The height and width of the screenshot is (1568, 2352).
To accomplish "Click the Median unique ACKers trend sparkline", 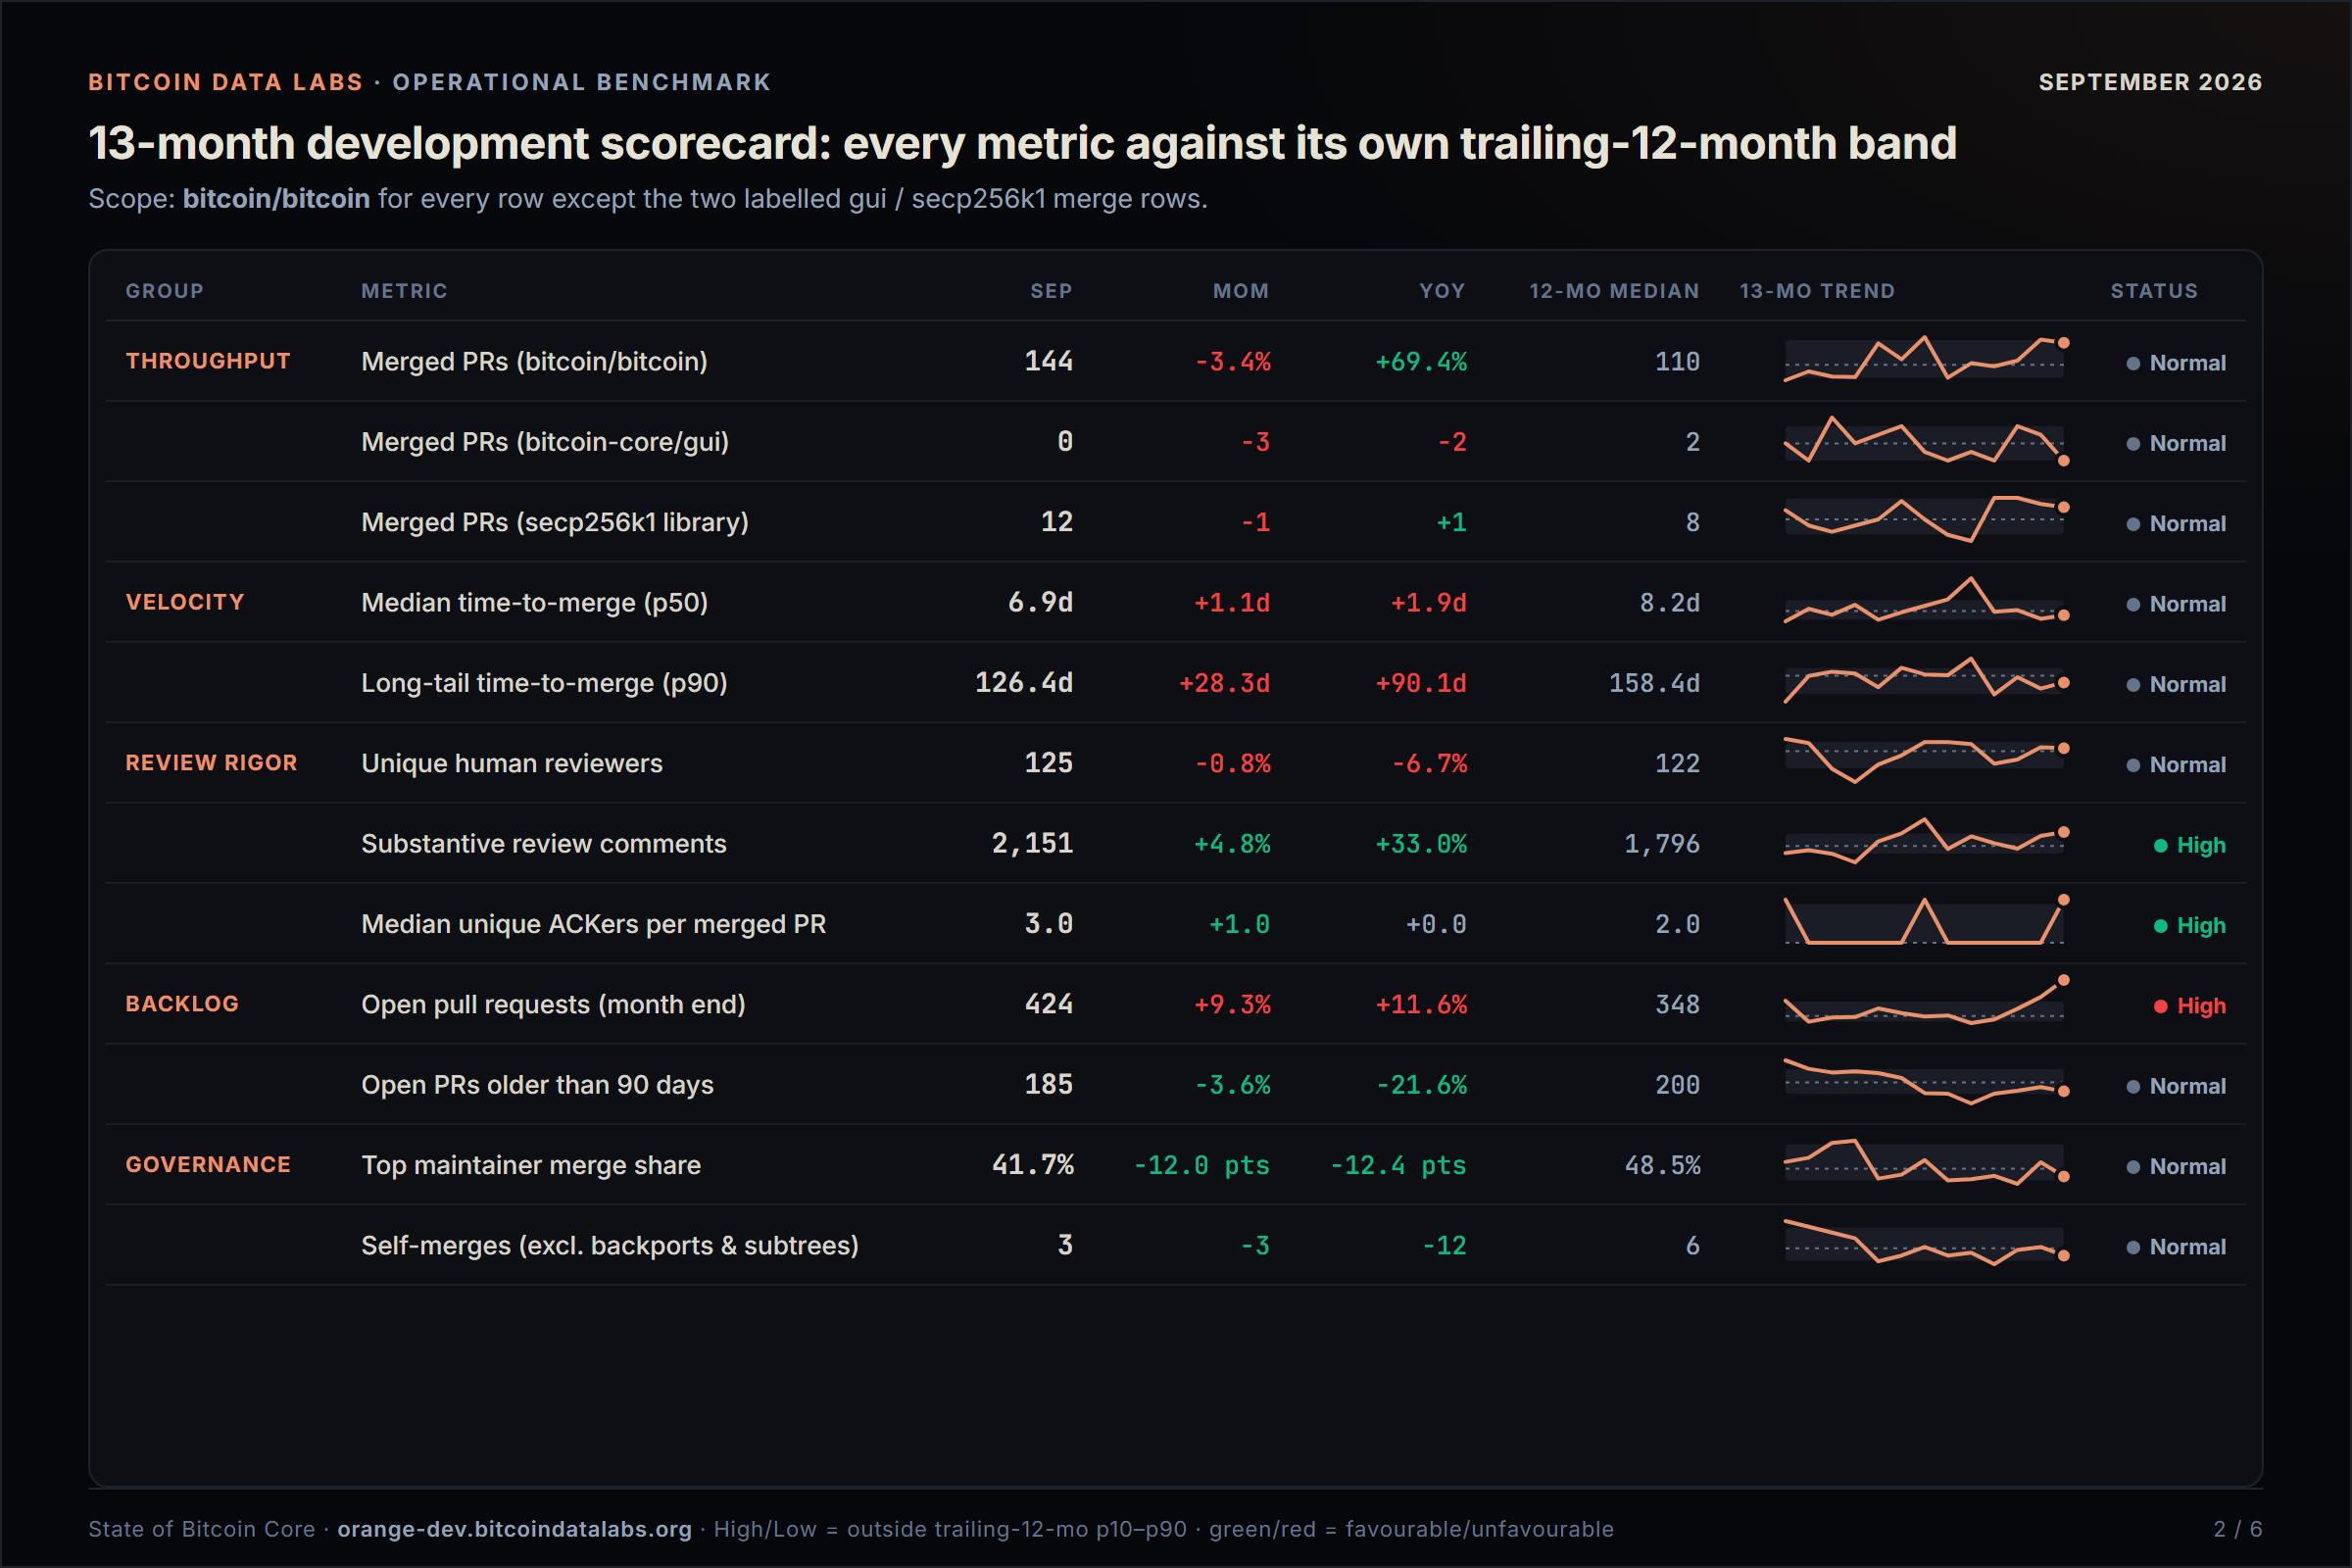I will coord(1926,922).
